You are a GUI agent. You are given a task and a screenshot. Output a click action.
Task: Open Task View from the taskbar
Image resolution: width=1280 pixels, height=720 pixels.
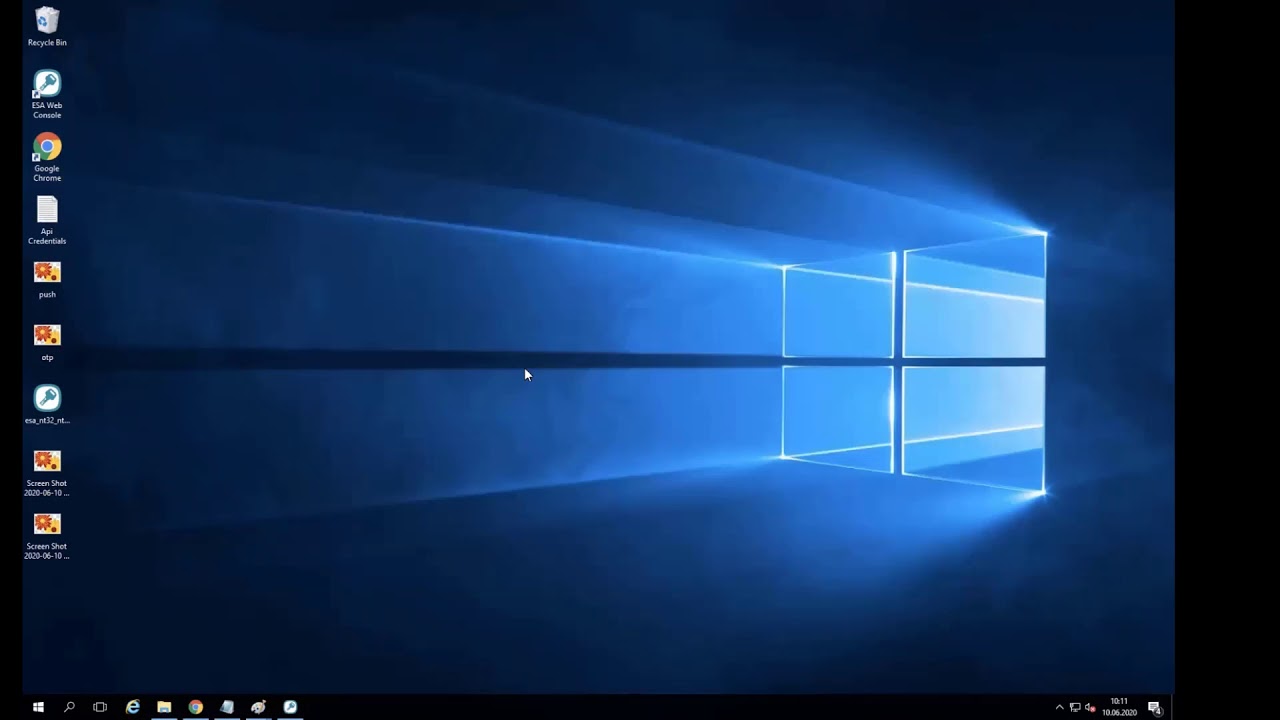pos(100,707)
